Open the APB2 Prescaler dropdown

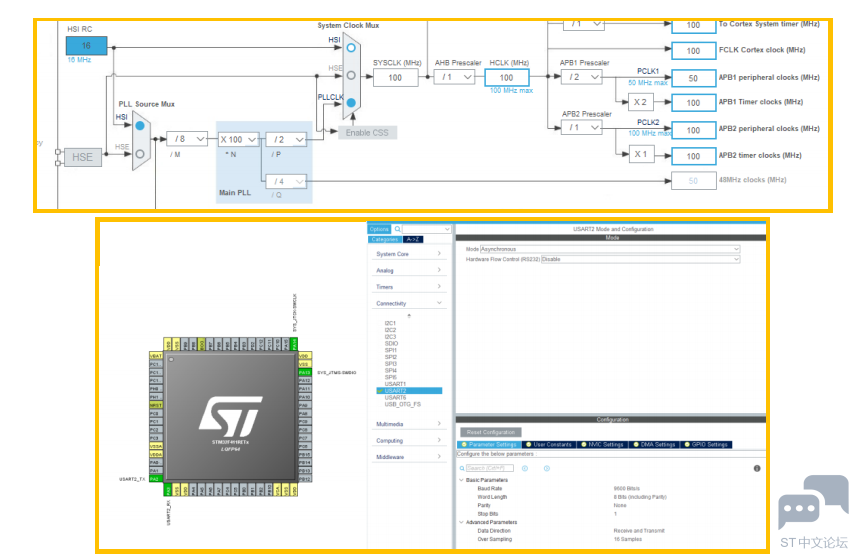point(582,127)
